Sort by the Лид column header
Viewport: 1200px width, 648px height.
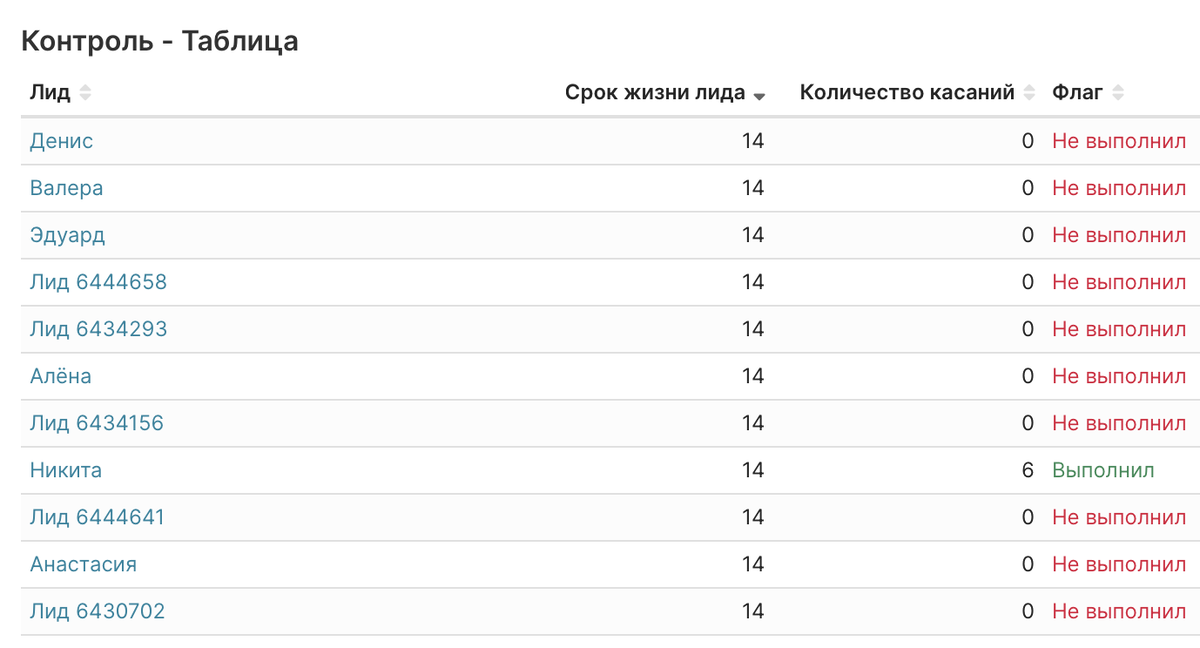click(50, 93)
